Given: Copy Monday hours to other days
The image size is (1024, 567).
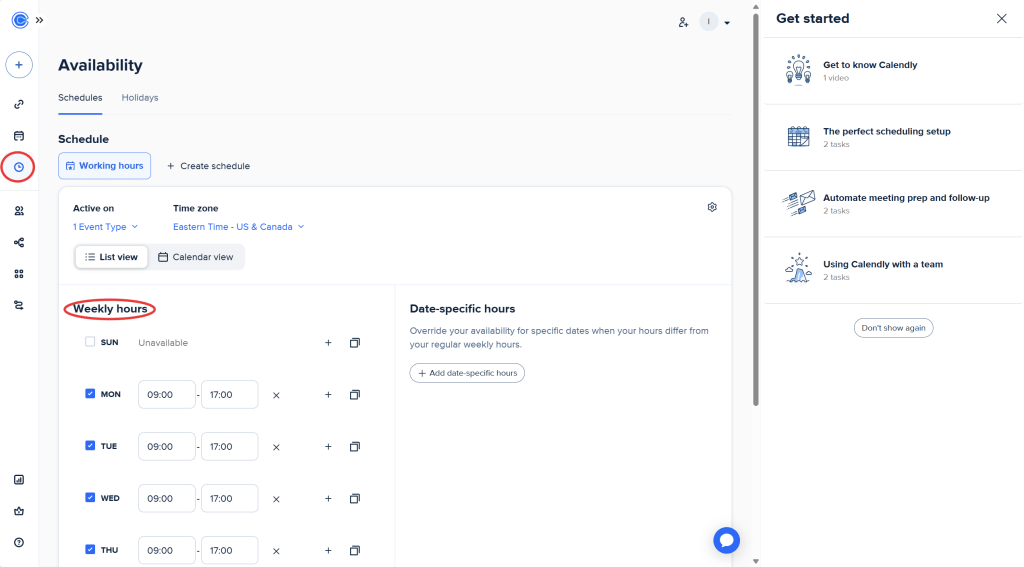Looking at the screenshot, I should tap(354, 395).
